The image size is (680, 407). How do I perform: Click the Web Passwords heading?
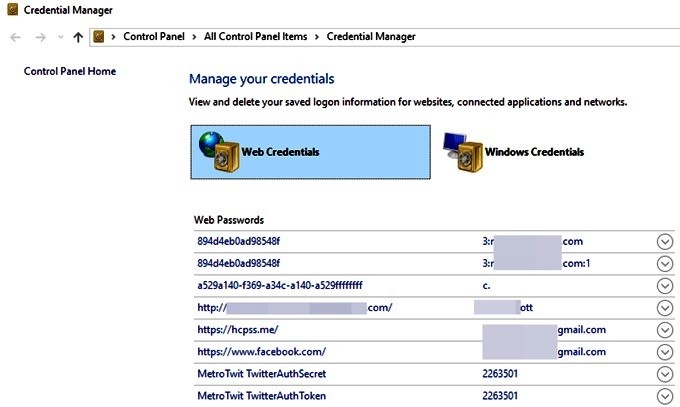229,220
